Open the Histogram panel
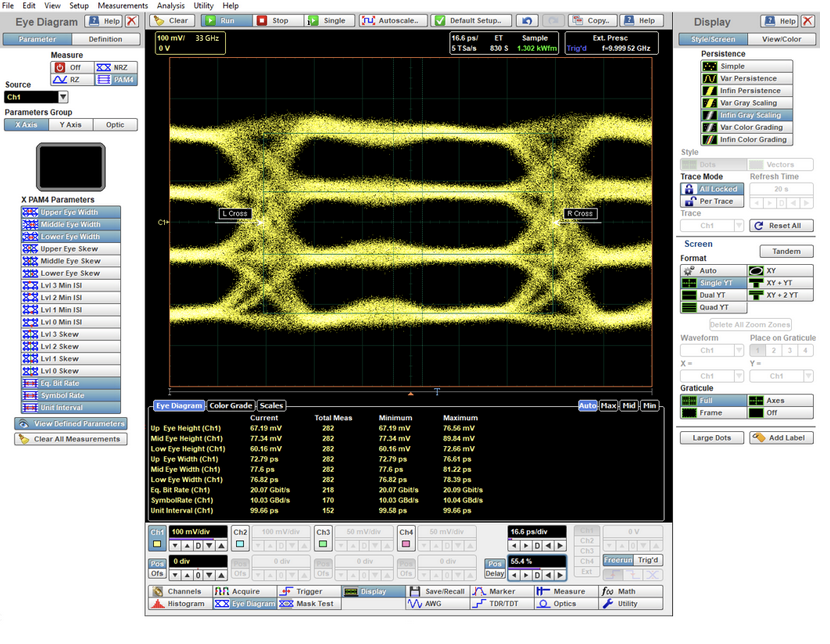830x644 pixels. pos(178,604)
